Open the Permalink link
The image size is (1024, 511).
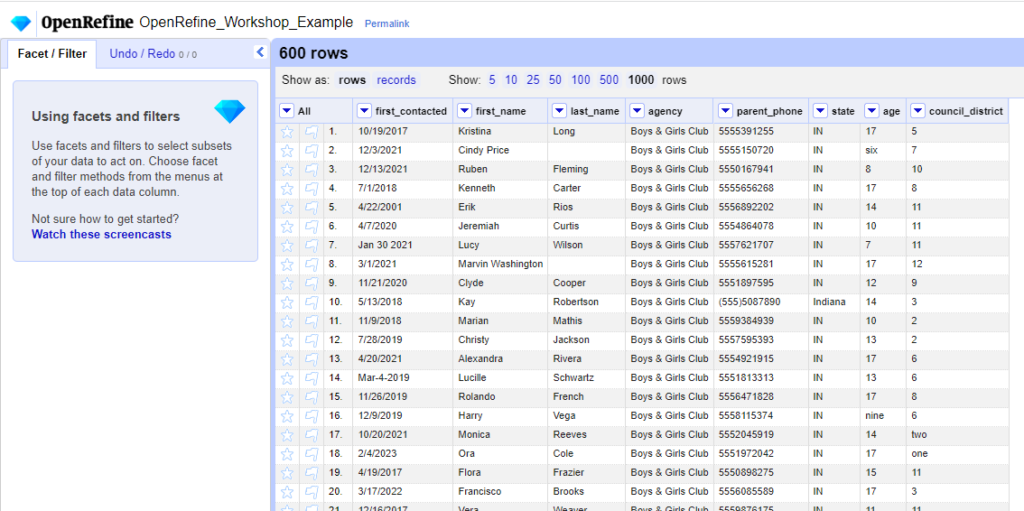point(387,23)
